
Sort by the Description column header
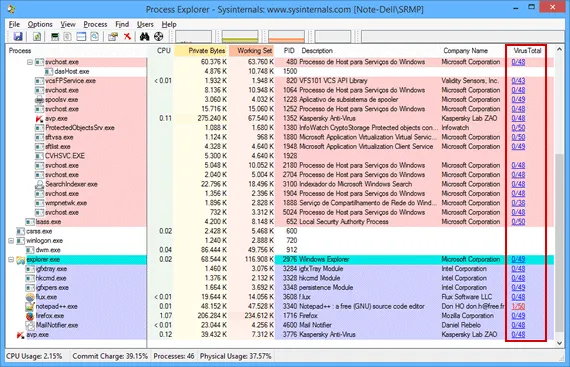pyautogui.click(x=370, y=51)
